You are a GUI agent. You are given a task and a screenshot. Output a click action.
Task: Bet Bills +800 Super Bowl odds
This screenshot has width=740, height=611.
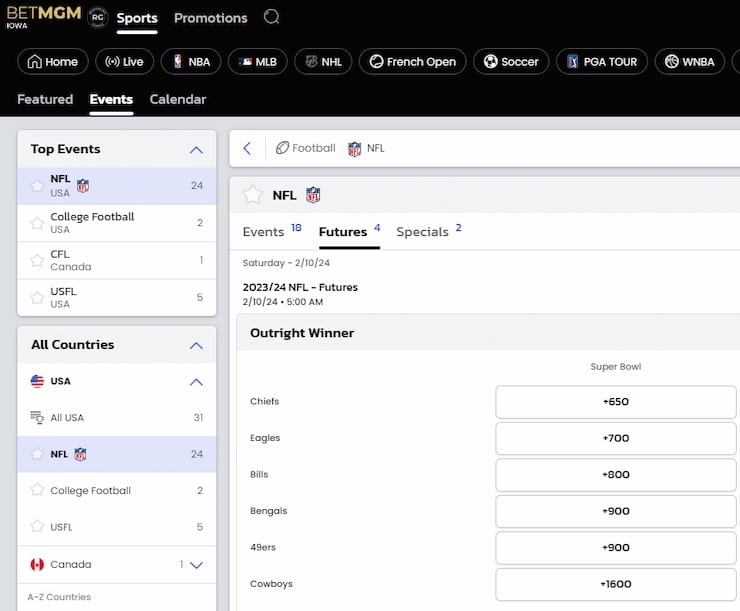(x=615, y=475)
